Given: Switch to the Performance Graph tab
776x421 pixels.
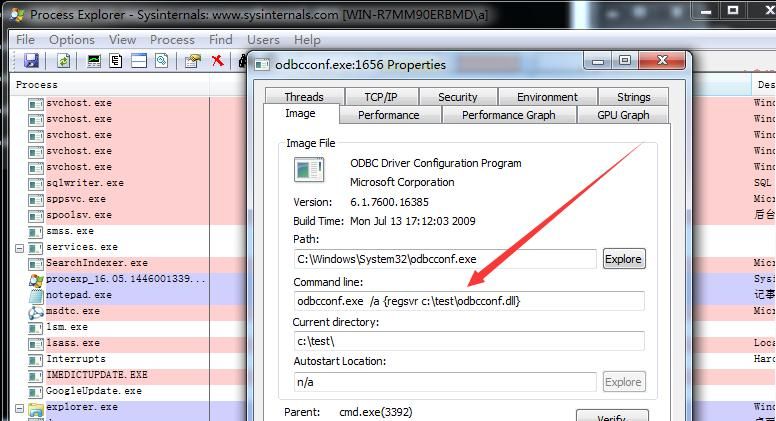Looking at the screenshot, I should (x=509, y=115).
